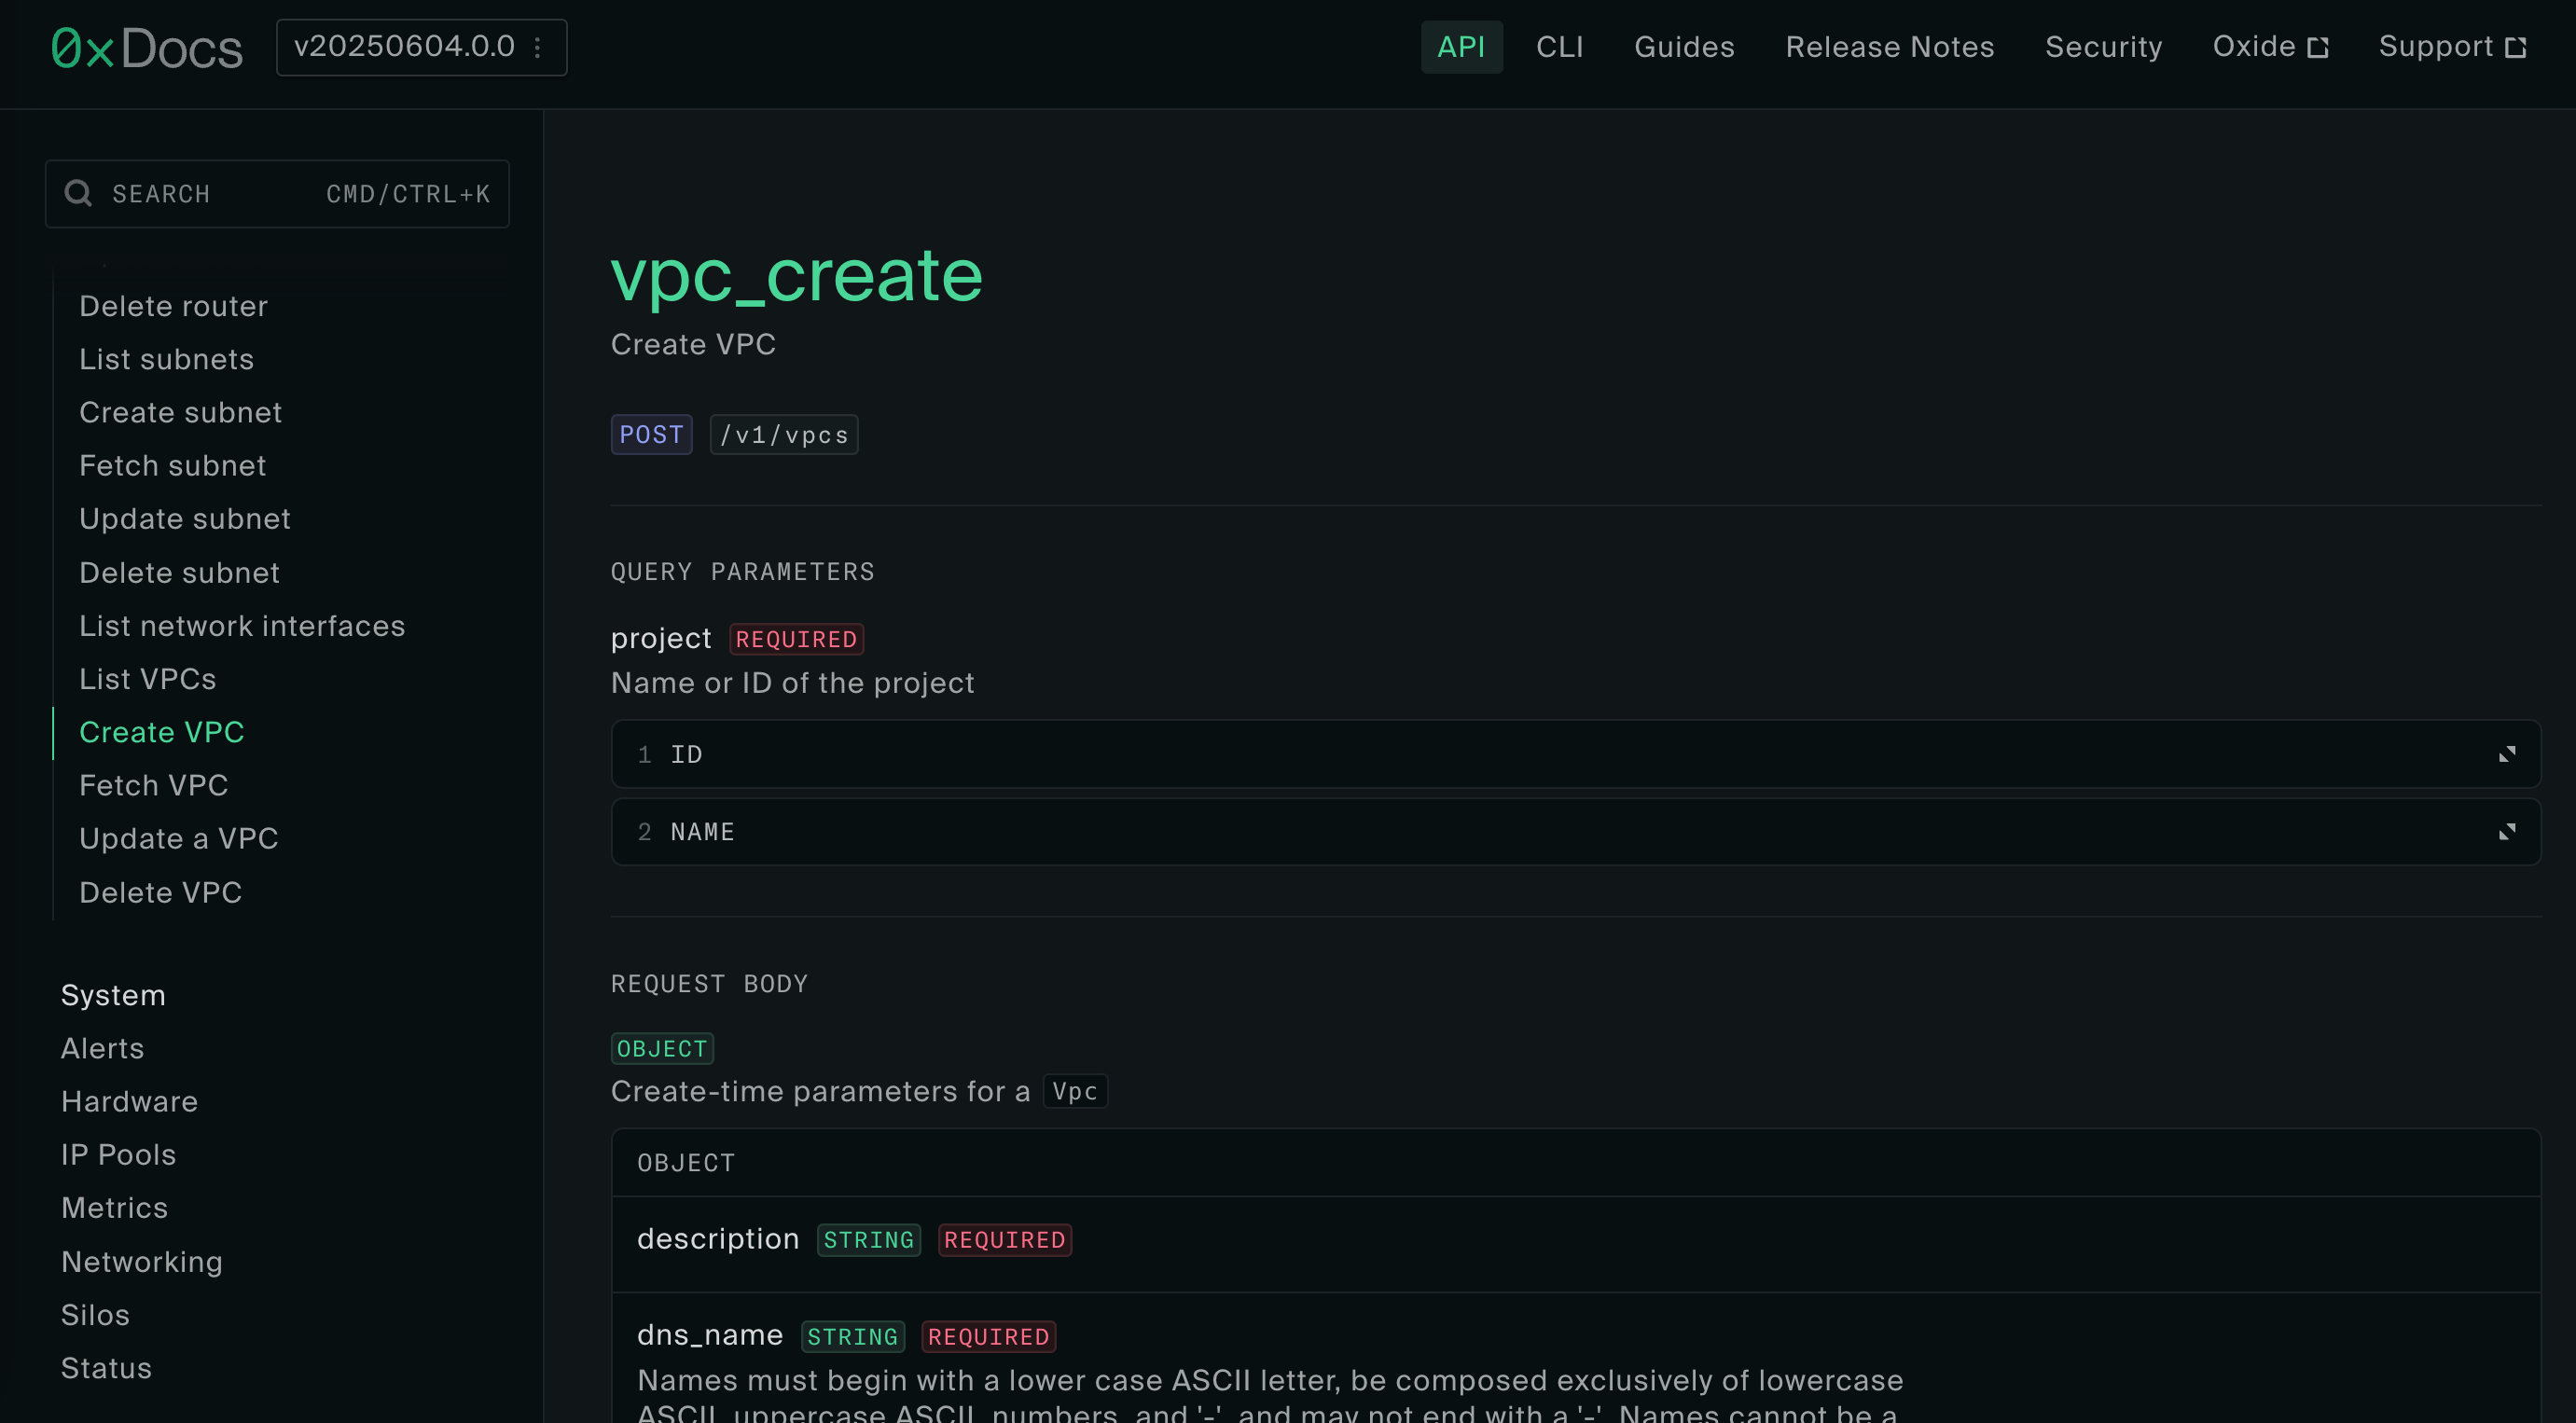Image resolution: width=2576 pixels, height=1423 pixels.
Task: Click the REQUIRED badge next to project
Action: (x=796, y=639)
